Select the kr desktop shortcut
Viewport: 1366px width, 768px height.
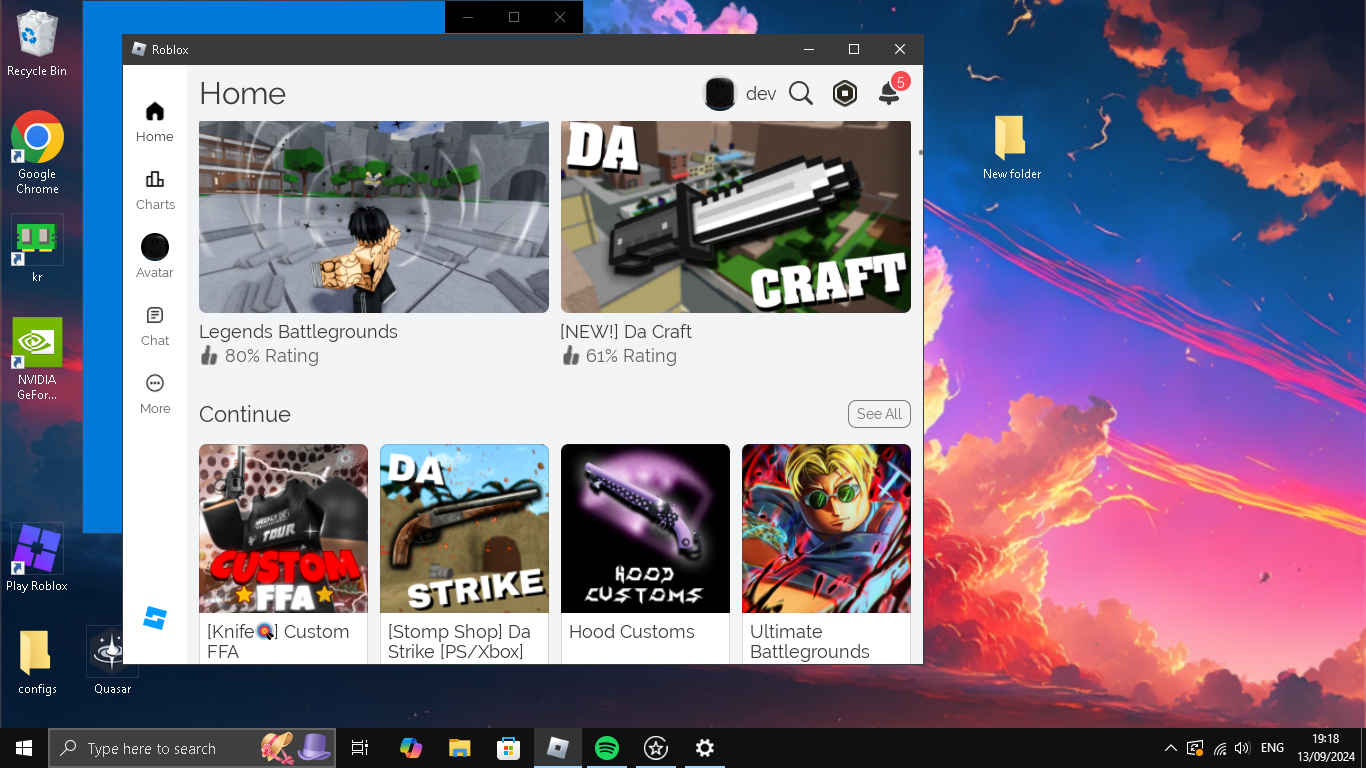coord(37,249)
